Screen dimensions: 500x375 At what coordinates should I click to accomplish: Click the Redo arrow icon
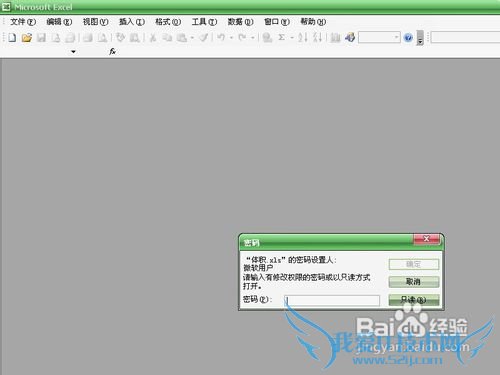[242, 37]
